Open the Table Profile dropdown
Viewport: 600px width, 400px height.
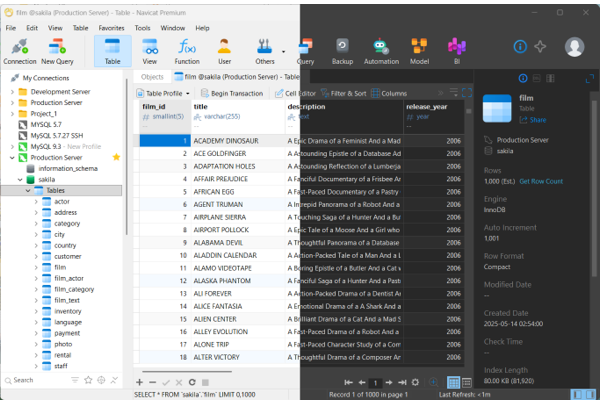point(163,93)
